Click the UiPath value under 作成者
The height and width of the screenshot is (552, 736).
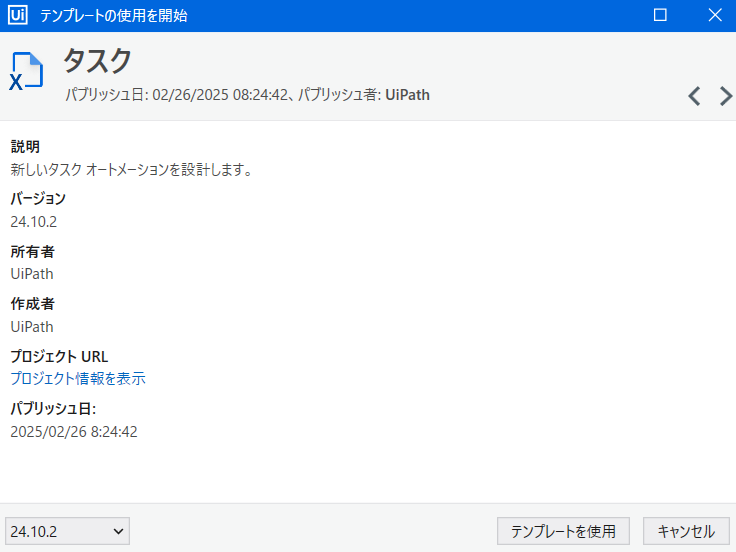point(32,327)
